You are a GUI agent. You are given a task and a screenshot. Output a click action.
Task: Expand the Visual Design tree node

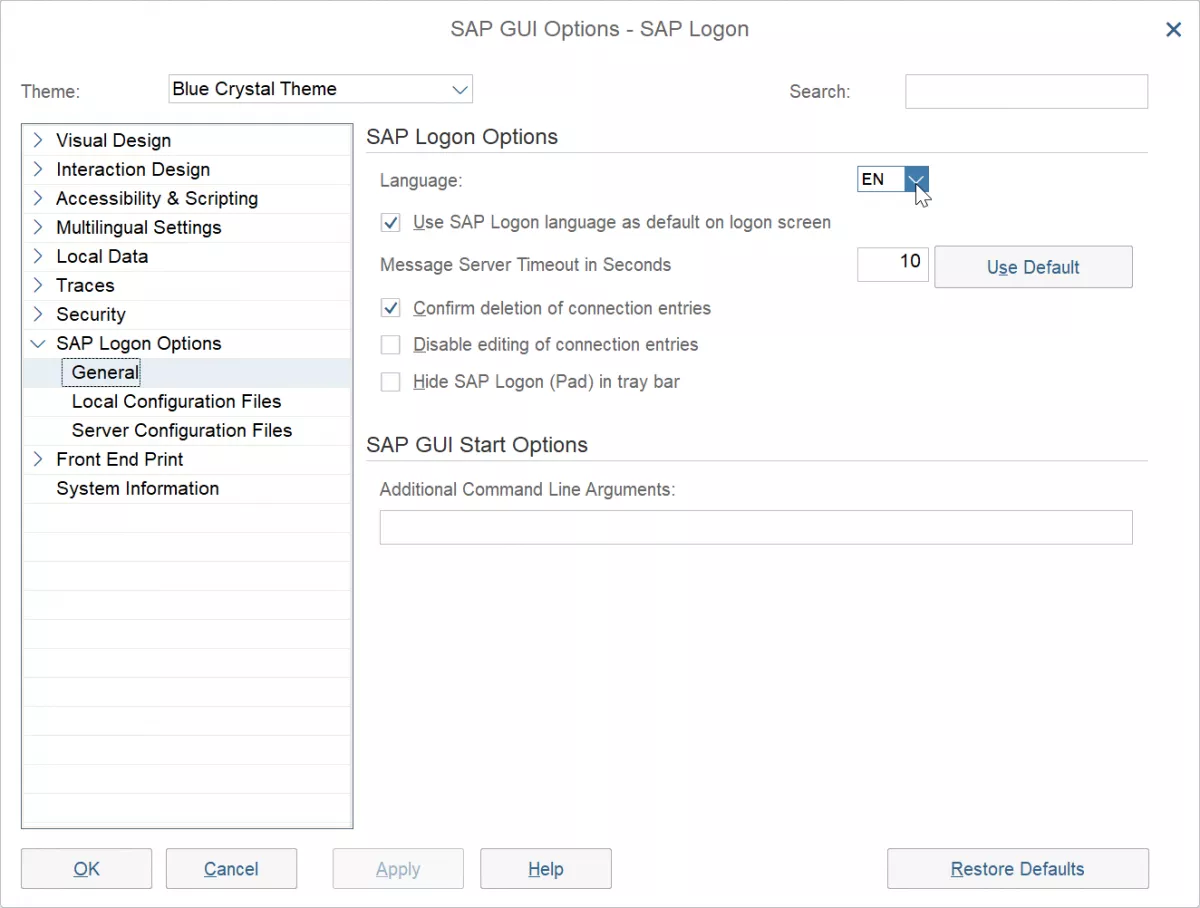point(38,140)
